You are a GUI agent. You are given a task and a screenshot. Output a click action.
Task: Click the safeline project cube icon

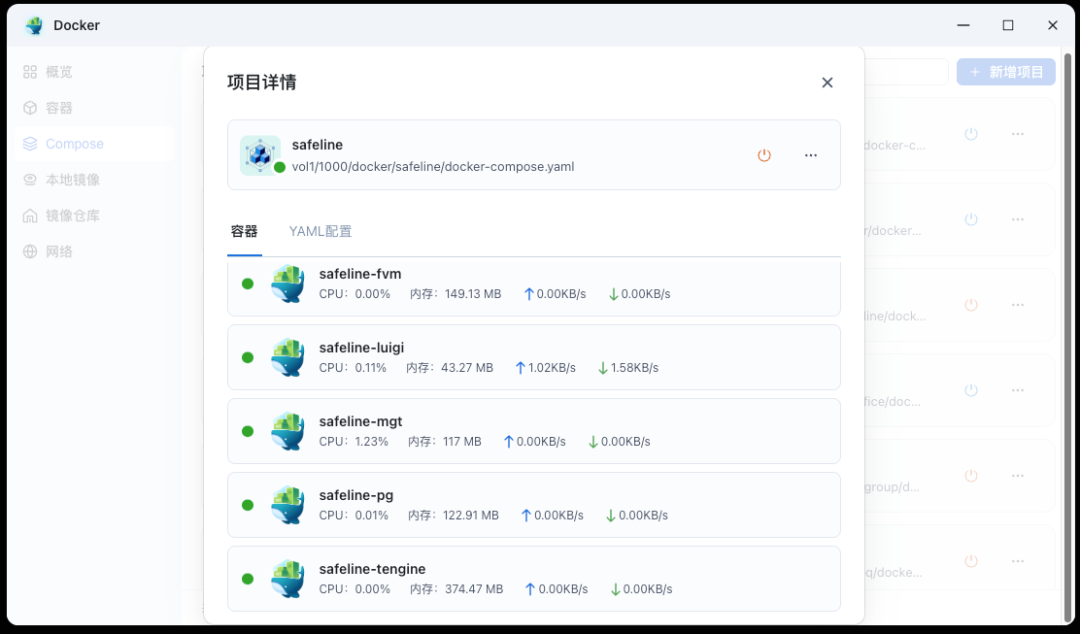260,155
